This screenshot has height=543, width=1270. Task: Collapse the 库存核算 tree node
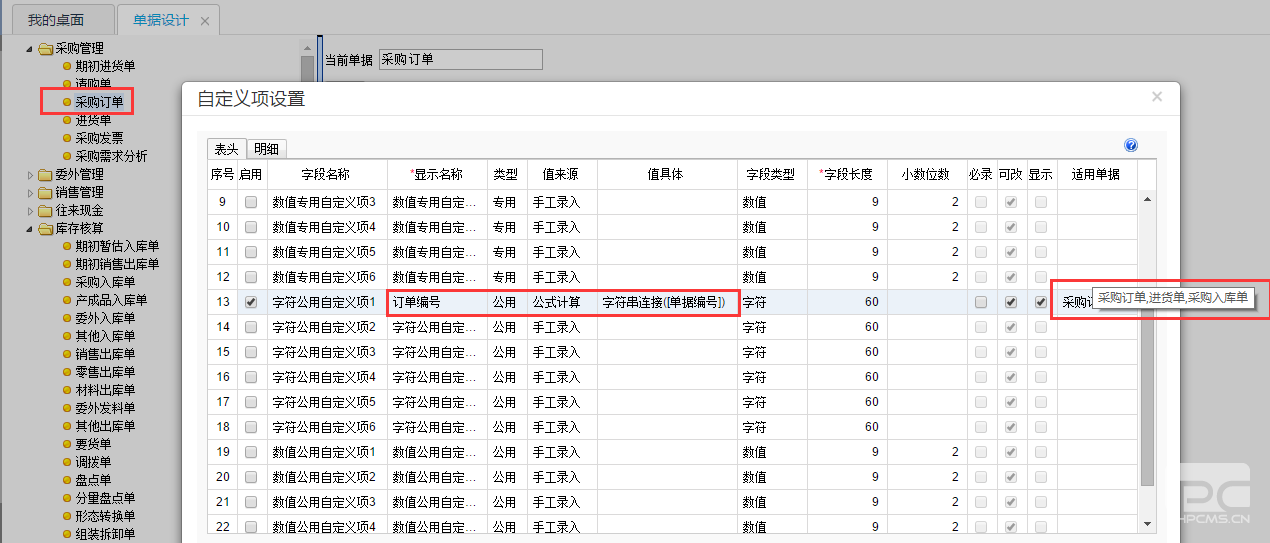tap(30, 228)
